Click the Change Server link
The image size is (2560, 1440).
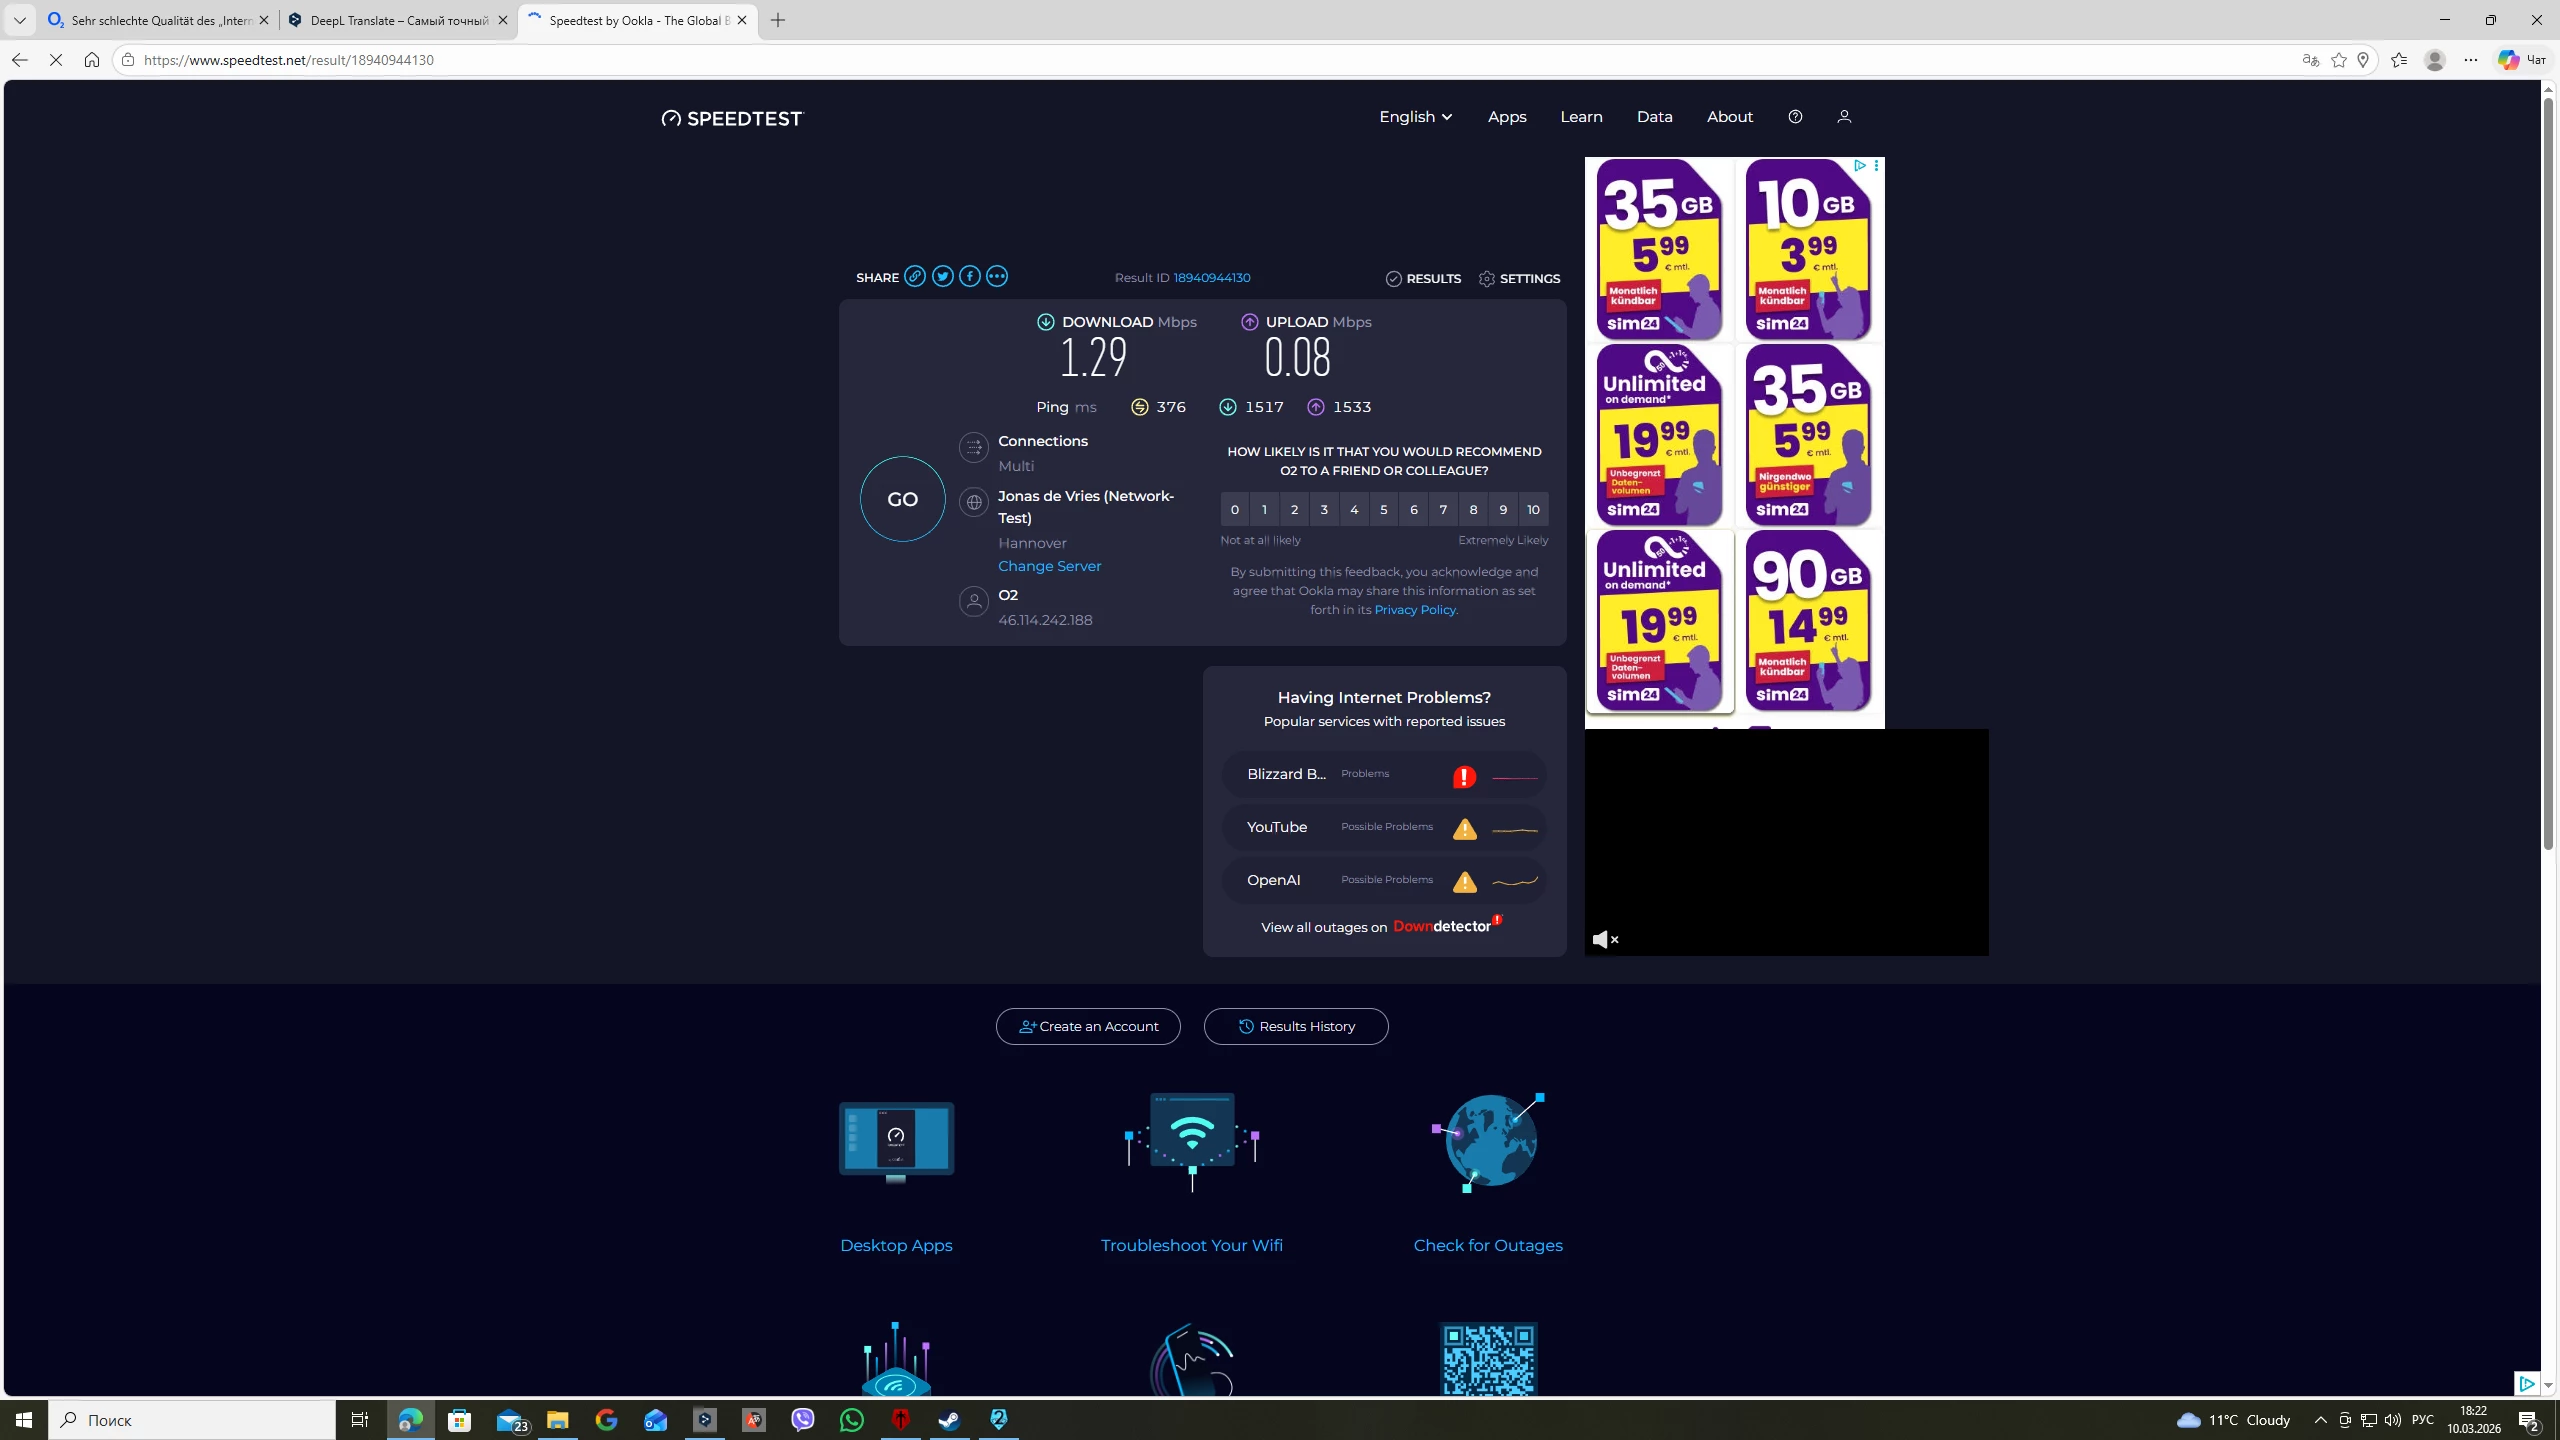pyautogui.click(x=1049, y=566)
